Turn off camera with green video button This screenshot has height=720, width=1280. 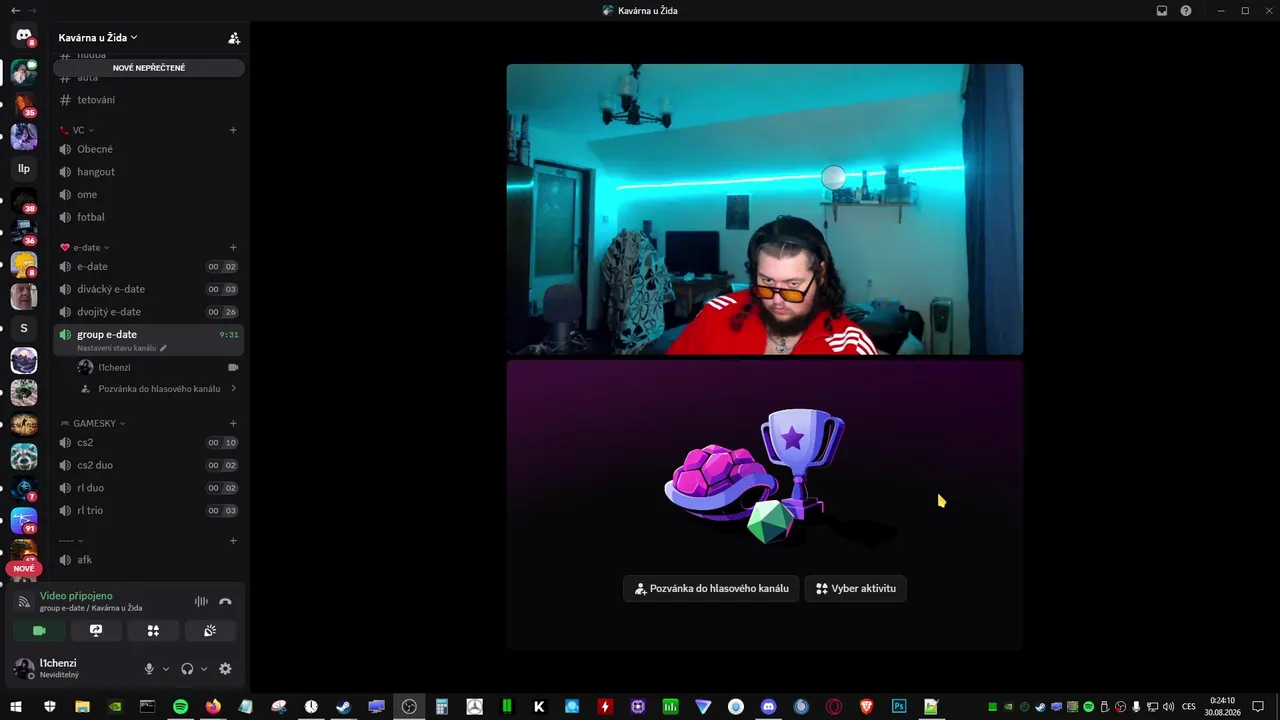pos(39,631)
